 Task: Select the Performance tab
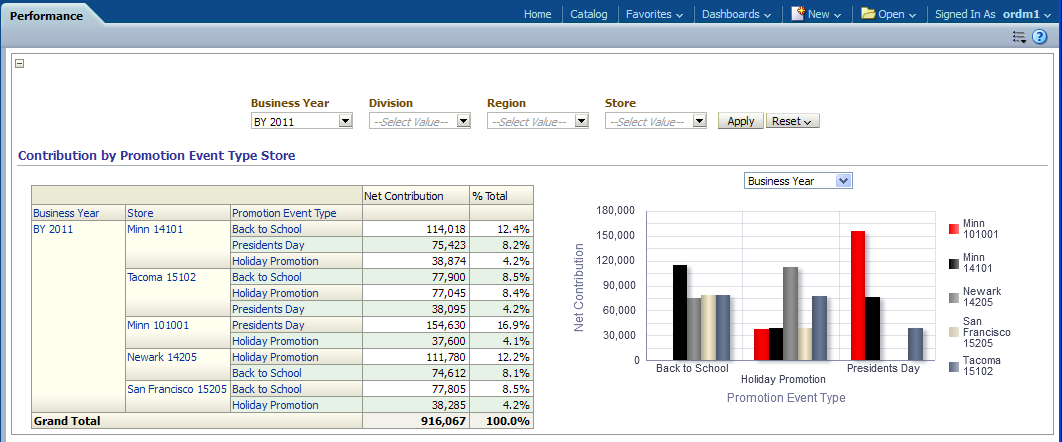pos(46,16)
